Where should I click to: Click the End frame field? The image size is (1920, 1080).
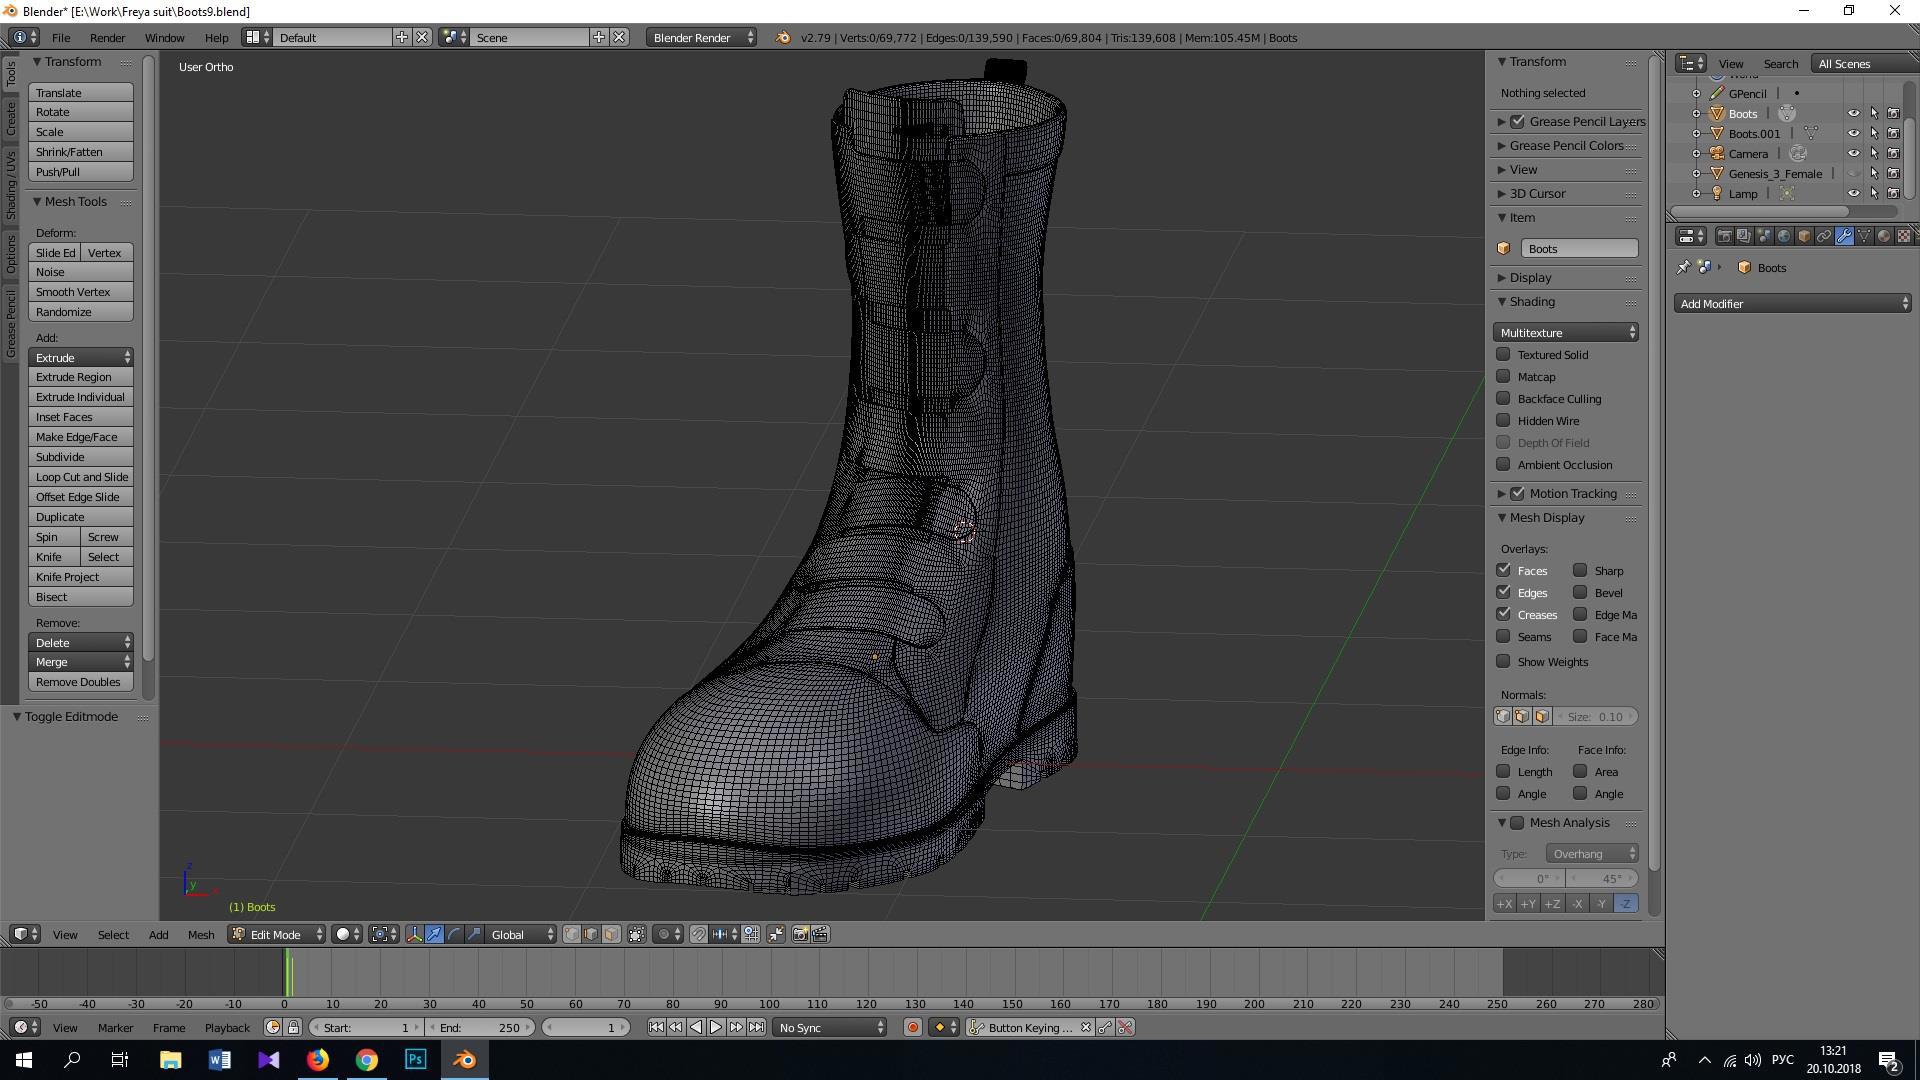480,1027
